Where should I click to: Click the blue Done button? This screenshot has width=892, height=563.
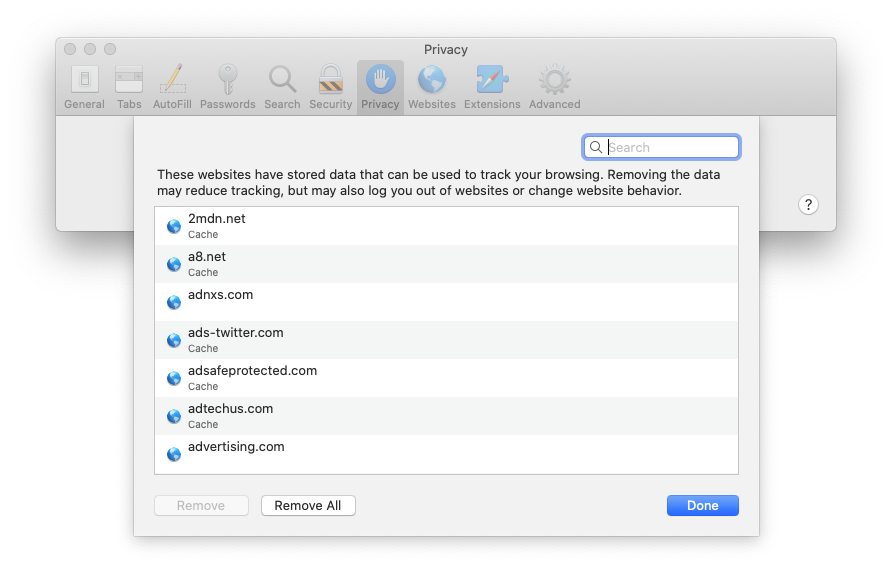(703, 506)
